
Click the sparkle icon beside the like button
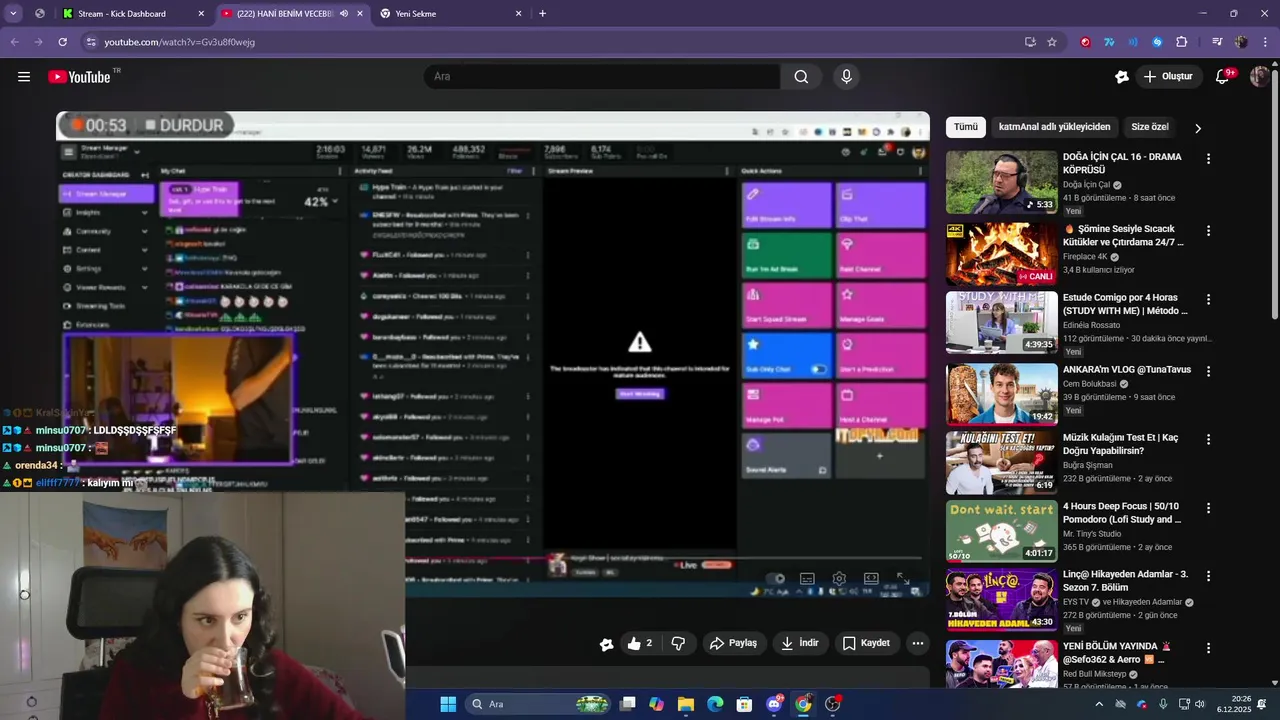[606, 644]
